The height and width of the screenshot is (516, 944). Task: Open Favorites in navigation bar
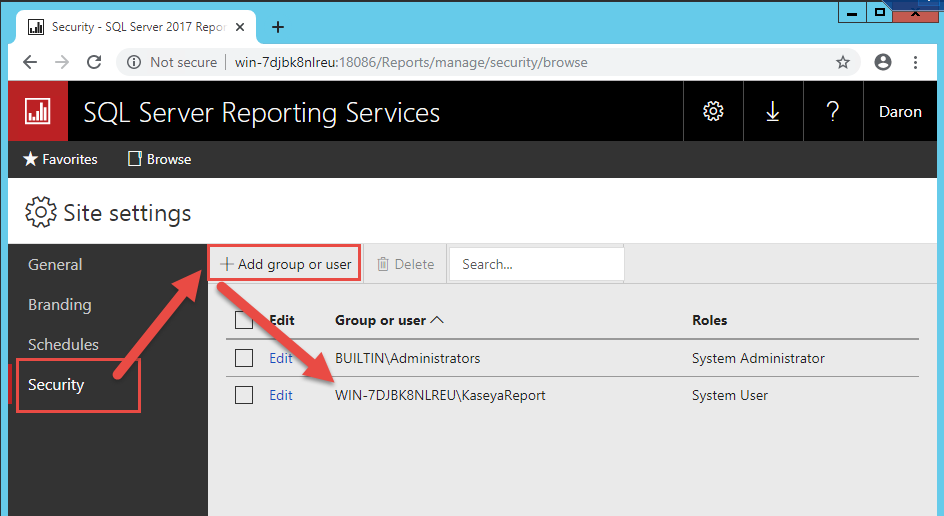point(60,159)
